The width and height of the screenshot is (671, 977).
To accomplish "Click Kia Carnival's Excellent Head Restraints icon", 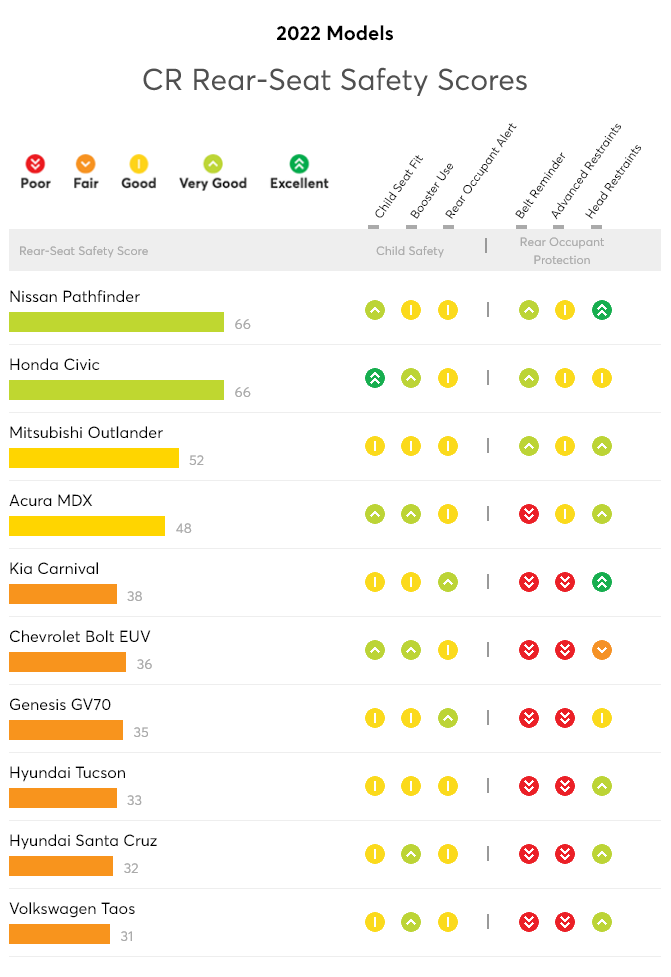I will tap(602, 582).
